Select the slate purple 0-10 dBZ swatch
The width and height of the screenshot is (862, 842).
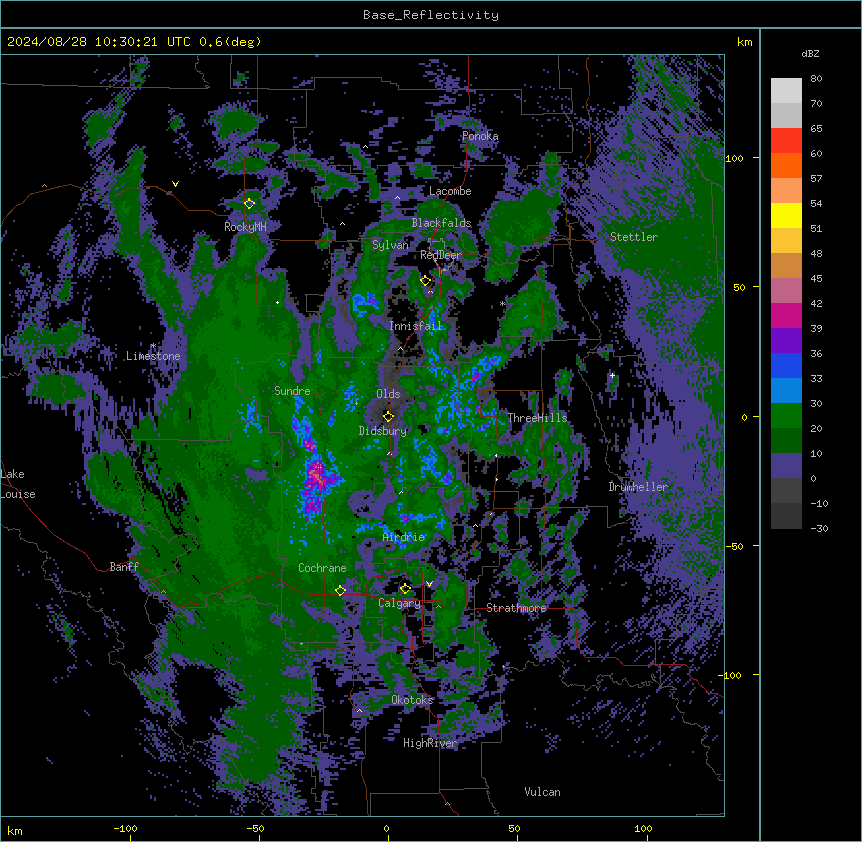[786, 466]
